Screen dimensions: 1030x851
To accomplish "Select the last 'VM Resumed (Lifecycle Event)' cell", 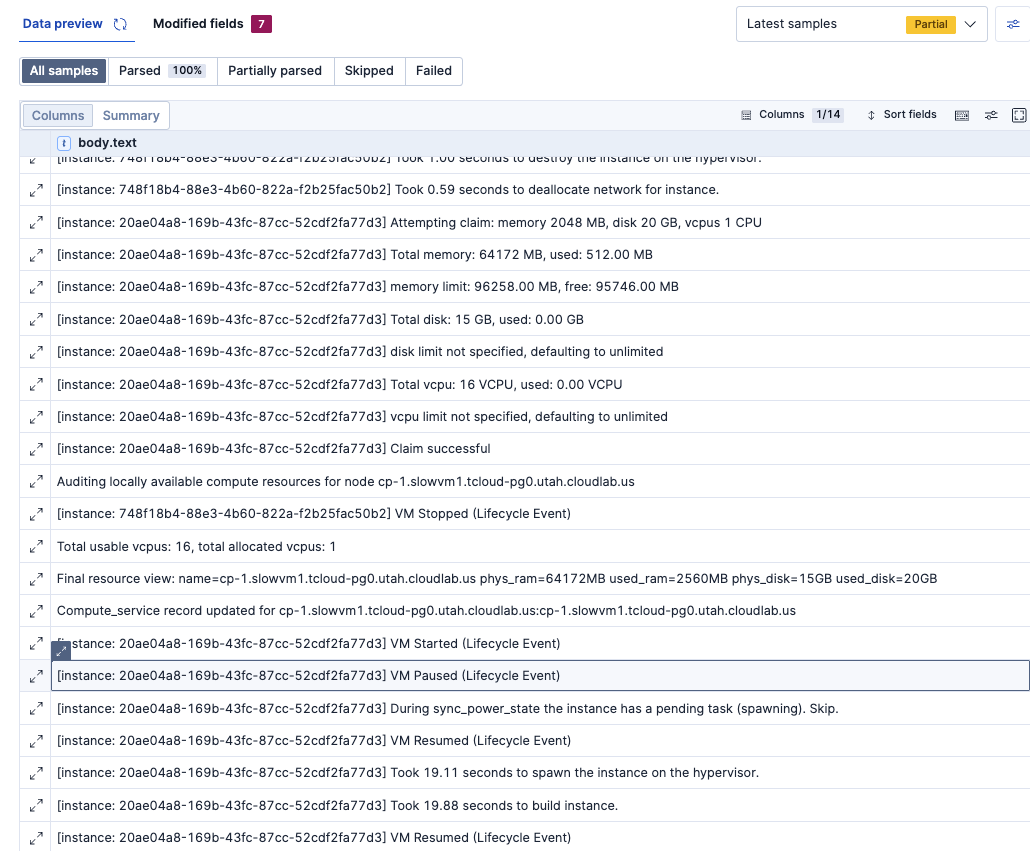I will [x=540, y=837].
